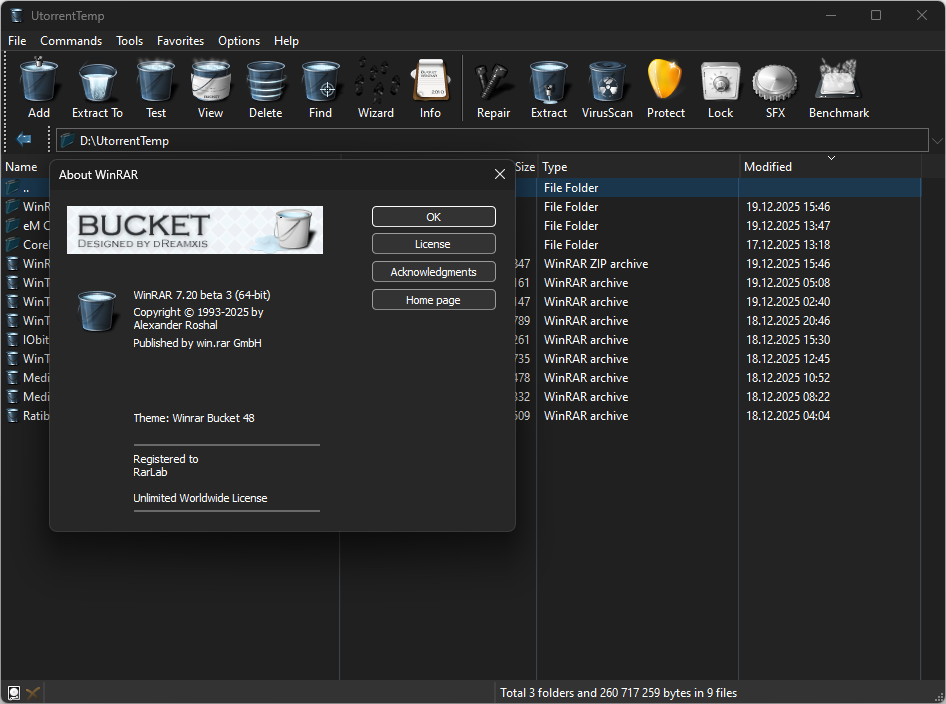Open the Acknowledgments button

[434, 271]
